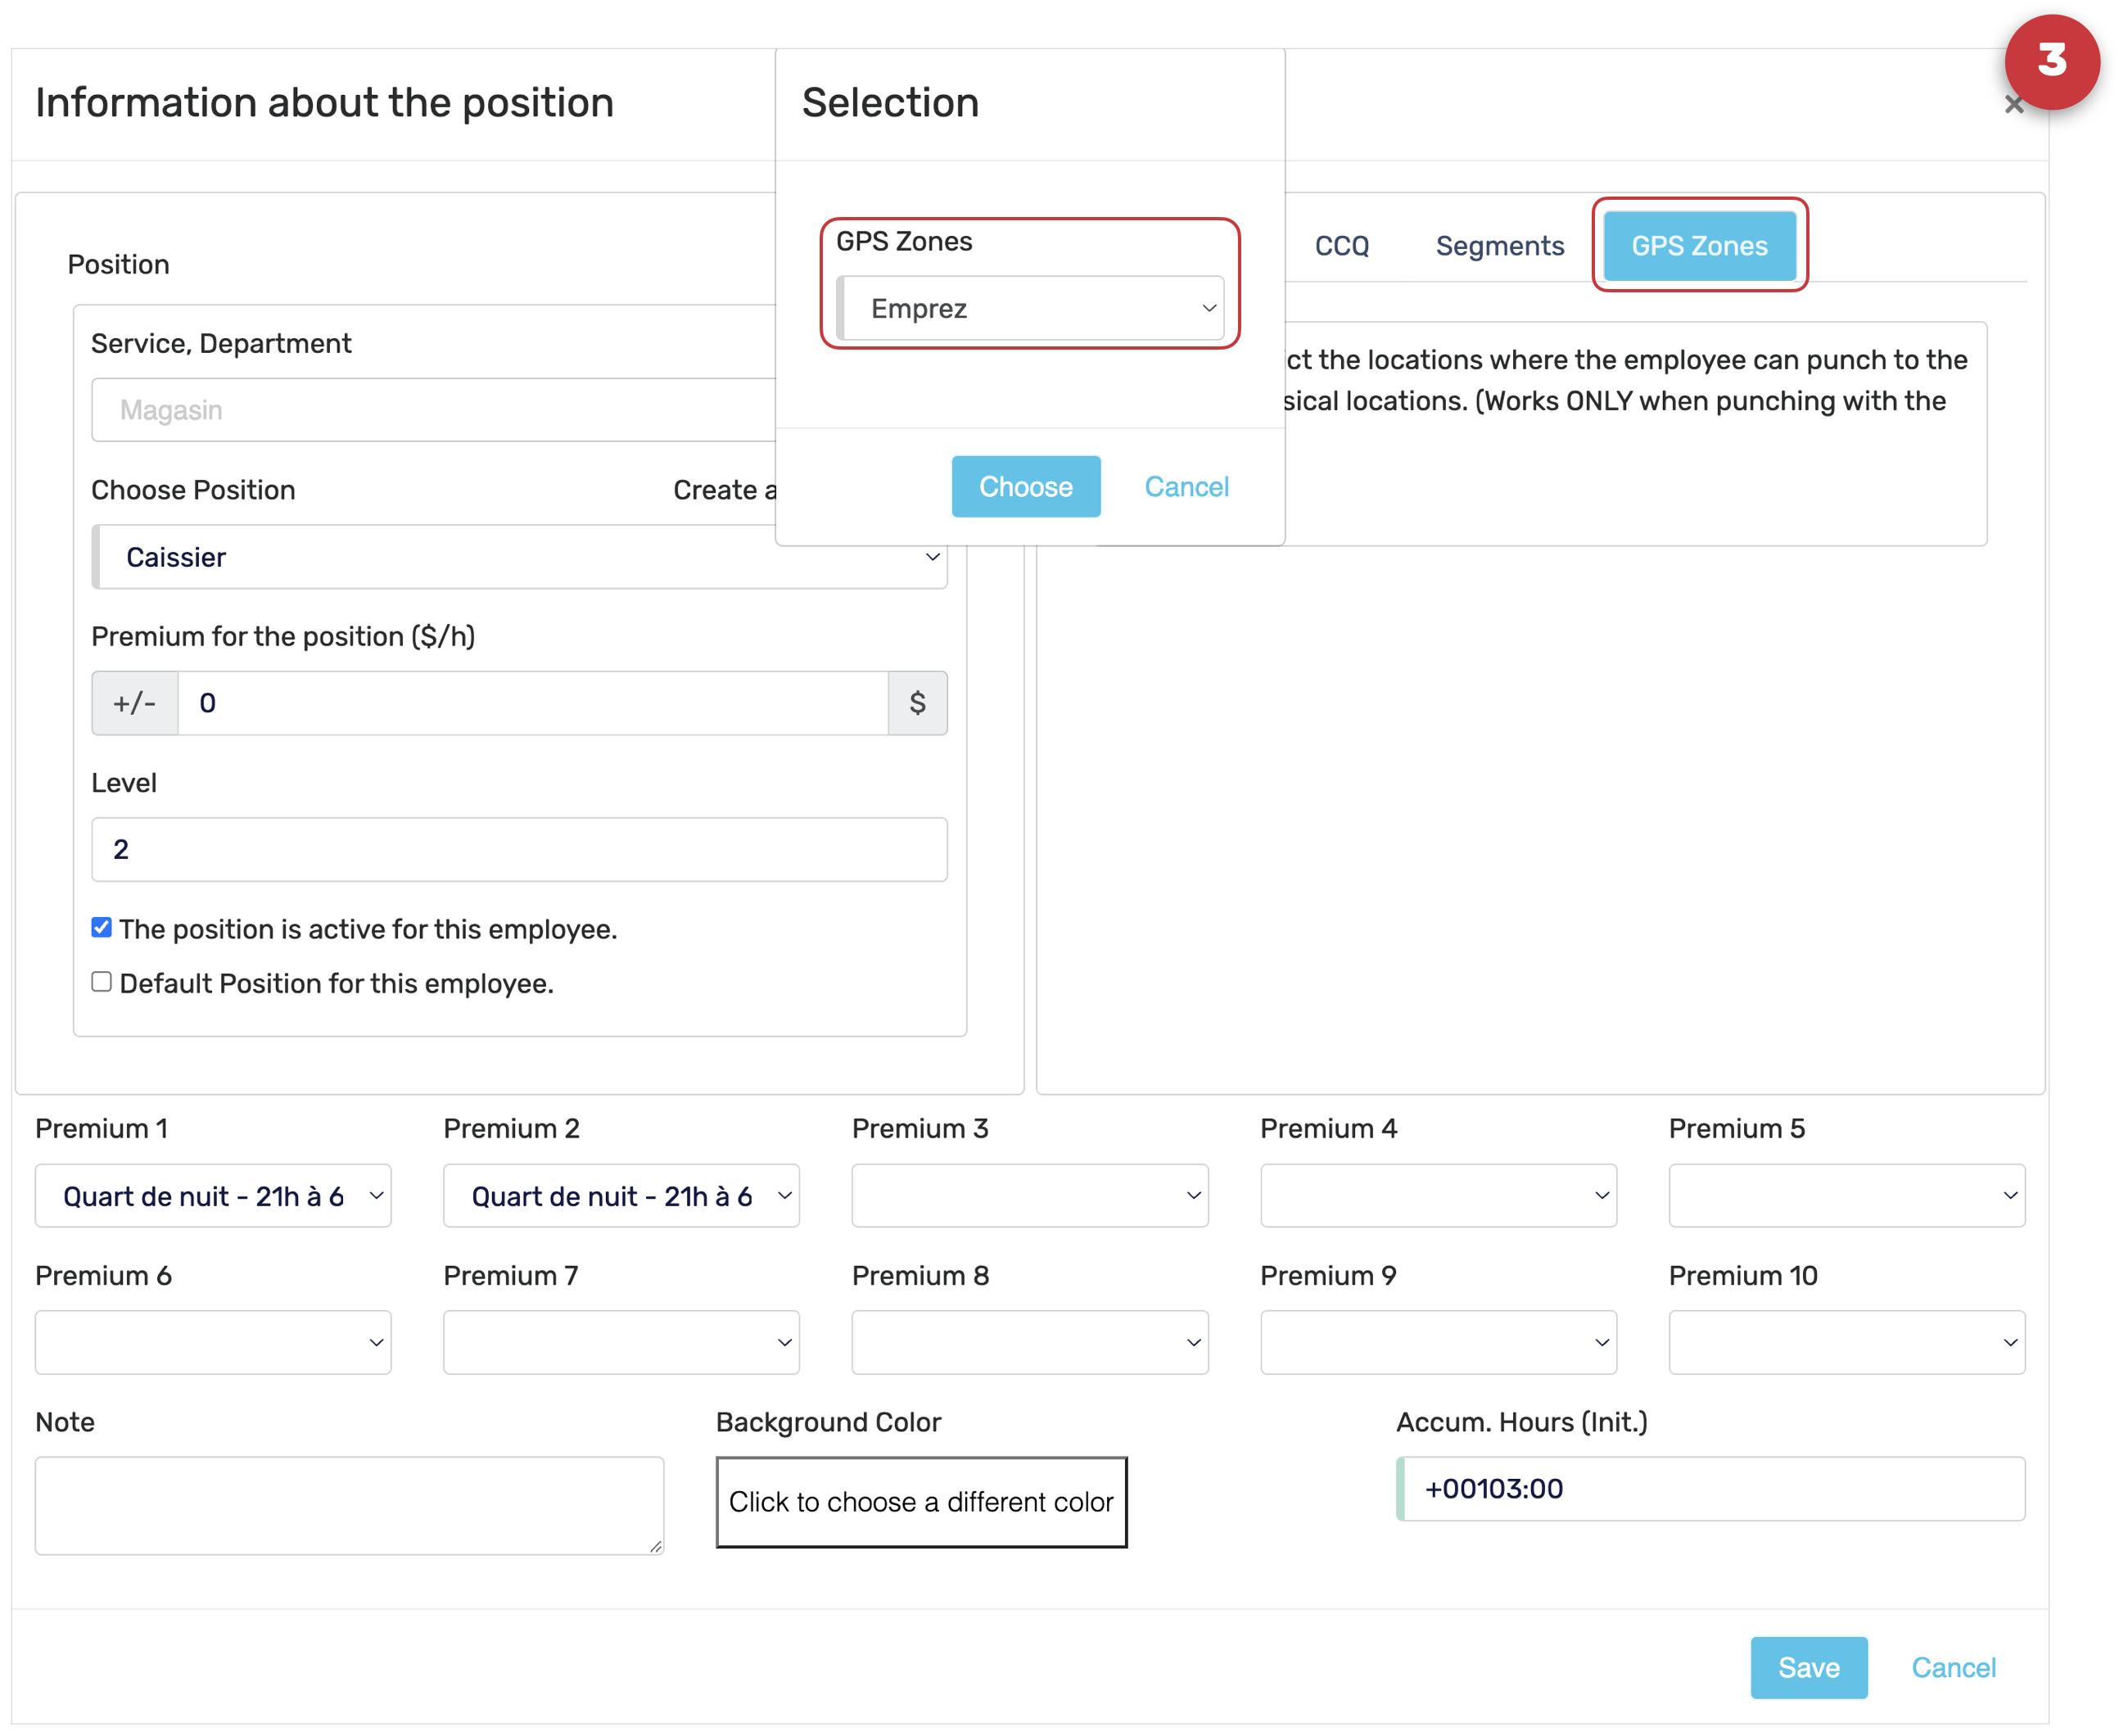Switch to the CCQ tab
The width and height of the screenshot is (2119, 1736).
(x=1341, y=246)
